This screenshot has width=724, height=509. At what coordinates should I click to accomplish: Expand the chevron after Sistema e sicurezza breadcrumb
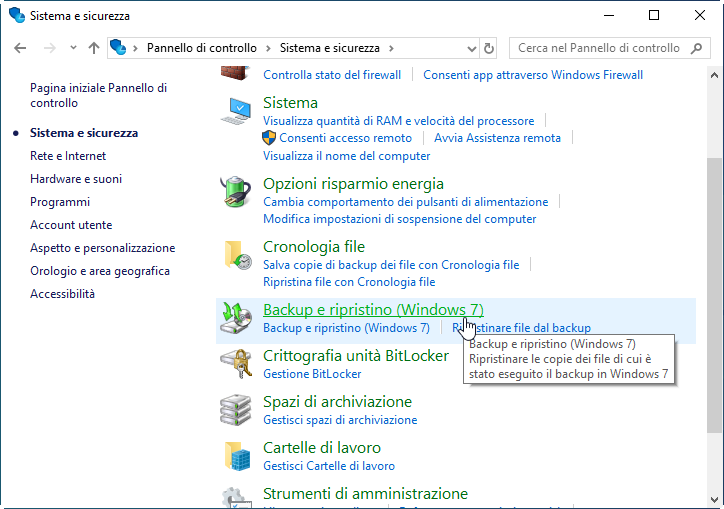pyautogui.click(x=390, y=48)
